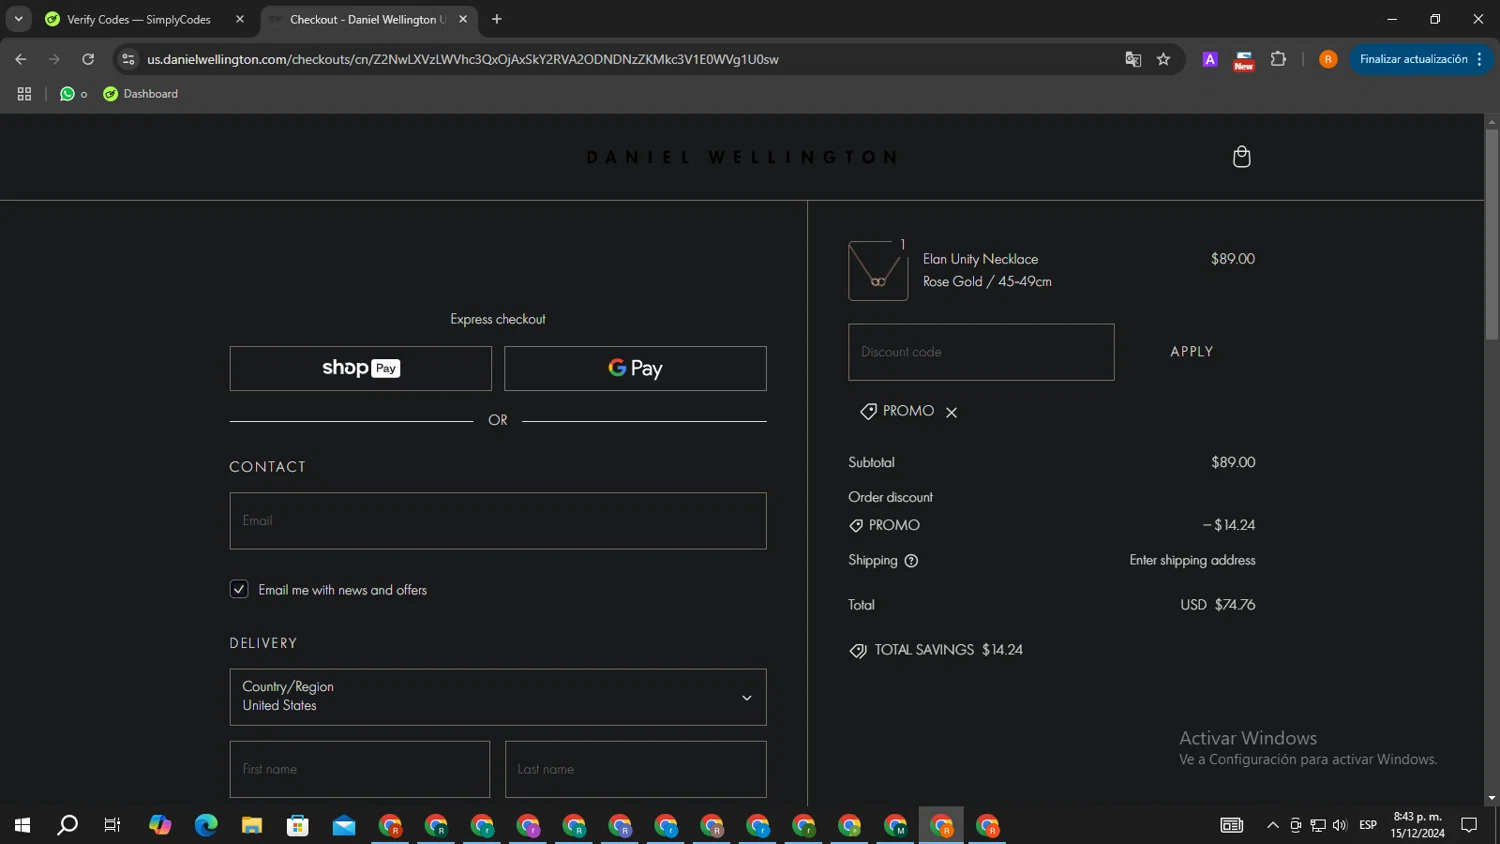The height and width of the screenshot is (844, 1500).
Task: Click the Daniel Wellington logo
Action: click(x=741, y=157)
